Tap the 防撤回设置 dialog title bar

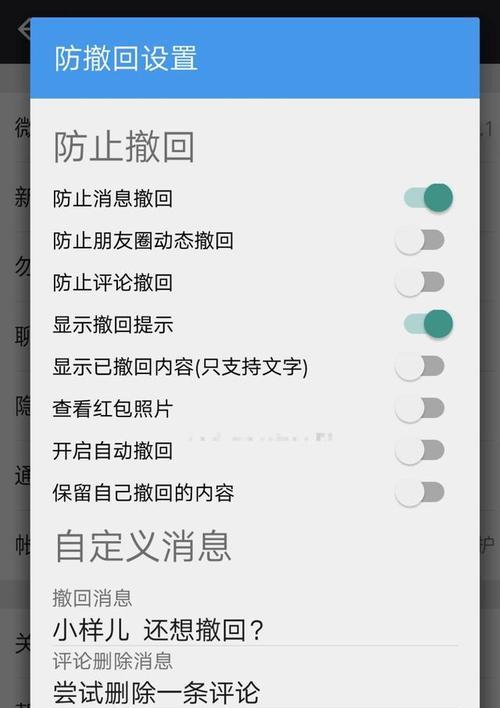tap(255, 58)
